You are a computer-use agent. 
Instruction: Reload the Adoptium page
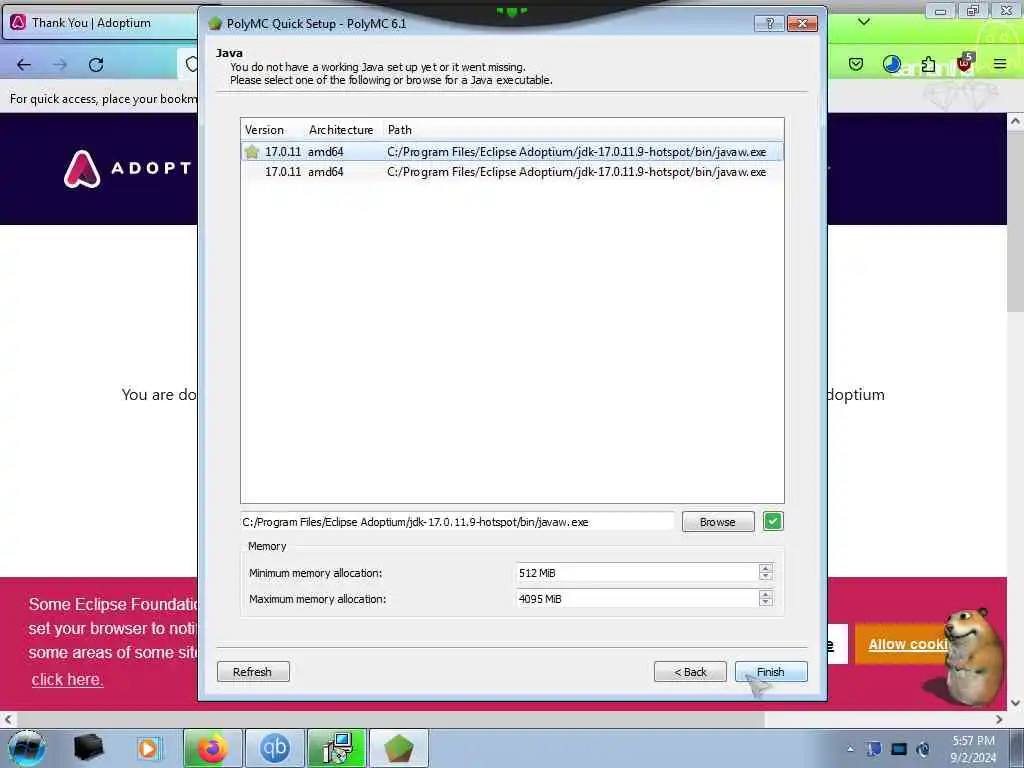pyautogui.click(x=96, y=65)
